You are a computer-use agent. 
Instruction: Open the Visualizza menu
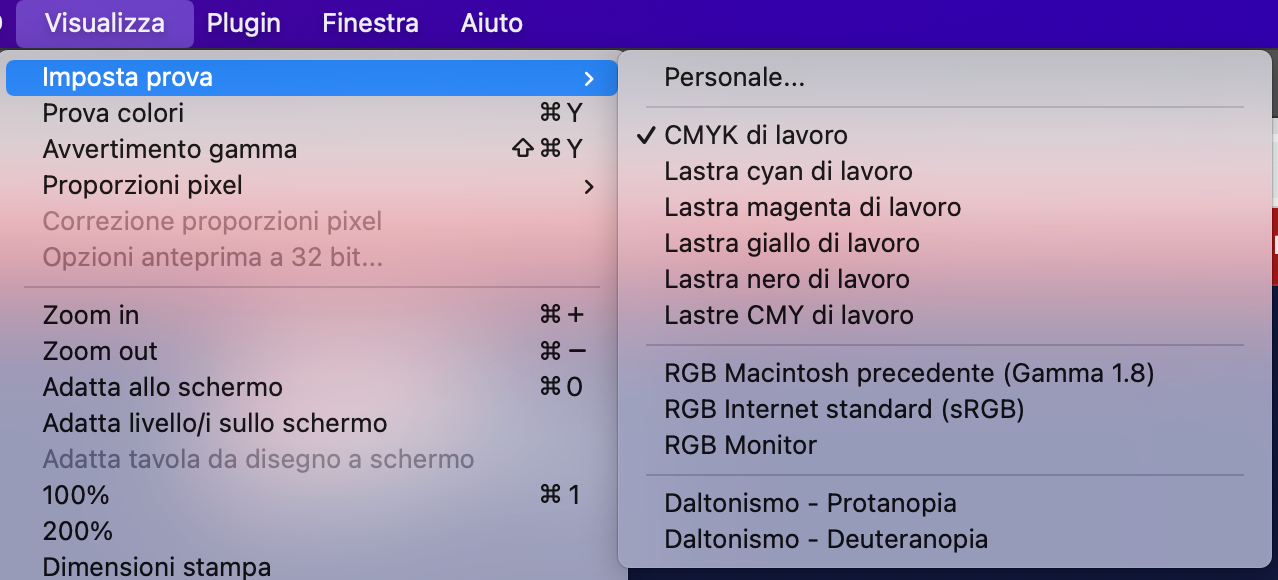point(105,23)
